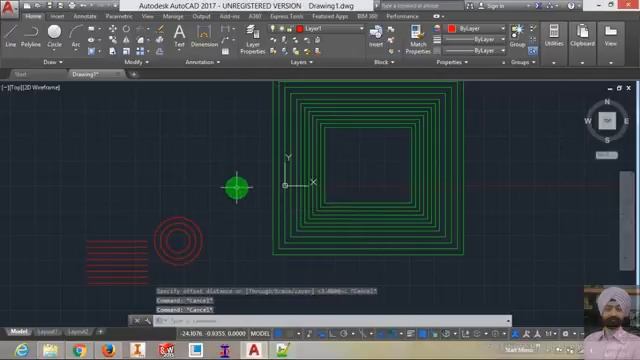The image size is (640, 360).
Task: Switch to the Manage ribbon tab
Action: tap(173, 16)
